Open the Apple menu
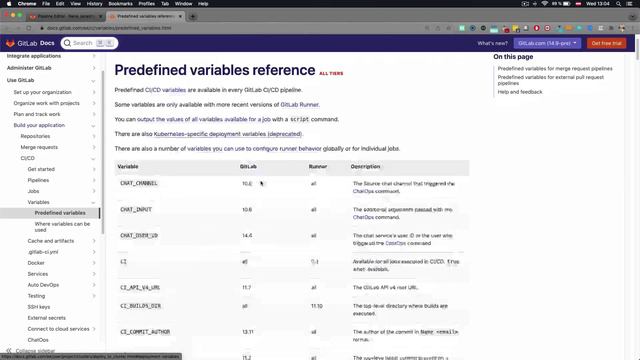 (9, 4)
